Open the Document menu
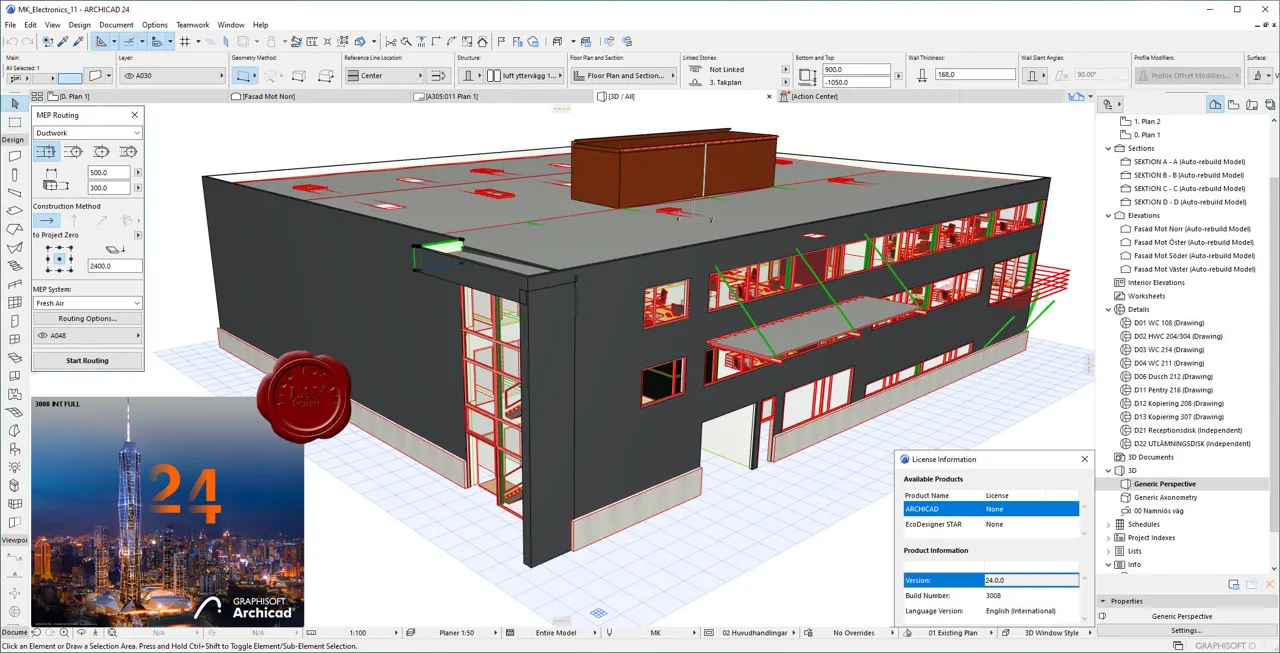The width and height of the screenshot is (1280, 653). (116, 25)
